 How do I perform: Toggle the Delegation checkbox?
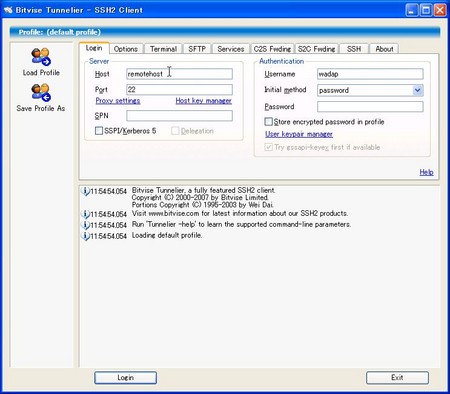click(x=175, y=131)
